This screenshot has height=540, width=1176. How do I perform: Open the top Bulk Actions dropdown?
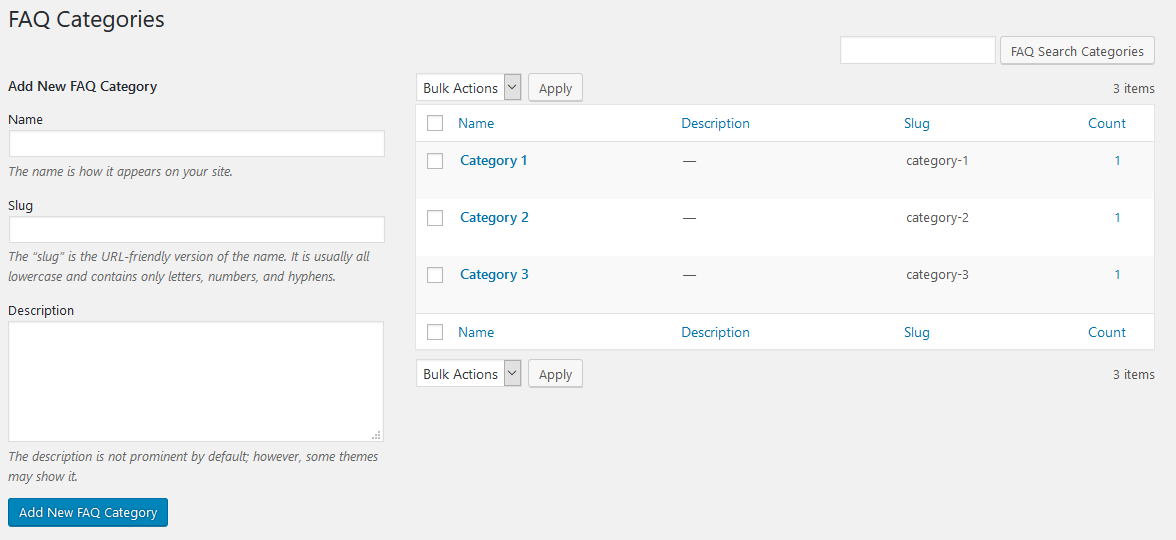point(469,88)
